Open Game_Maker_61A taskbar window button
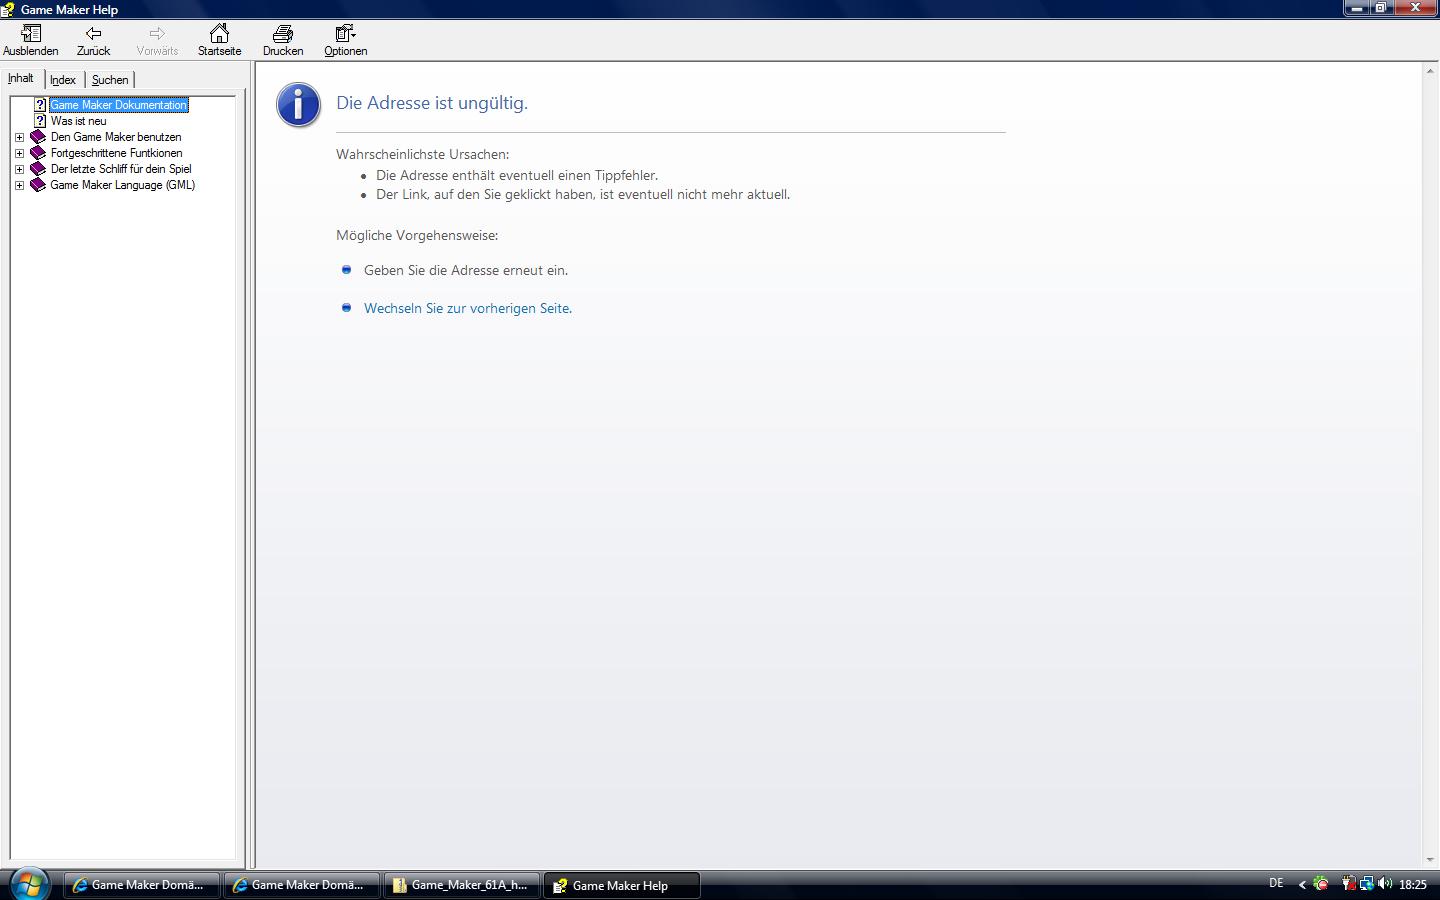Screen dimensions: 1440x900 pyautogui.click(x=462, y=885)
